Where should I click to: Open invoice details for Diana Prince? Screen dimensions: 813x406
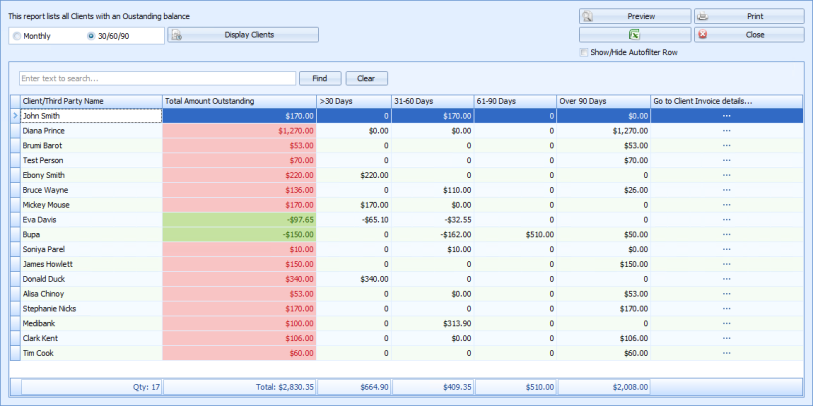(x=726, y=131)
